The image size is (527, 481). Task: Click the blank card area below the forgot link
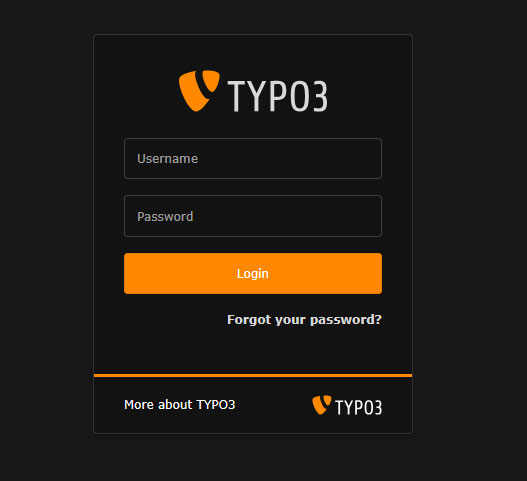tap(253, 351)
